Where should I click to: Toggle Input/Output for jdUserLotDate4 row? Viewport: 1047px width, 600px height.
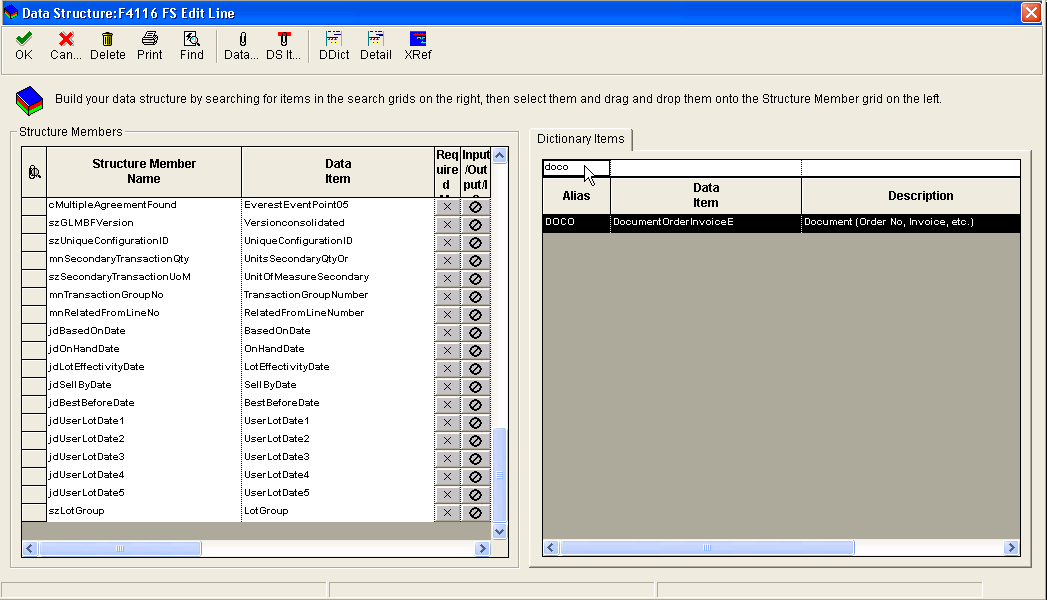click(475, 477)
